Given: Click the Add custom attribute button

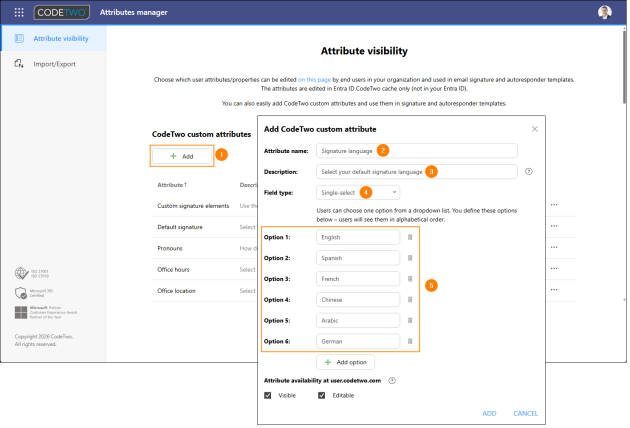Looking at the screenshot, I should (x=182, y=156).
